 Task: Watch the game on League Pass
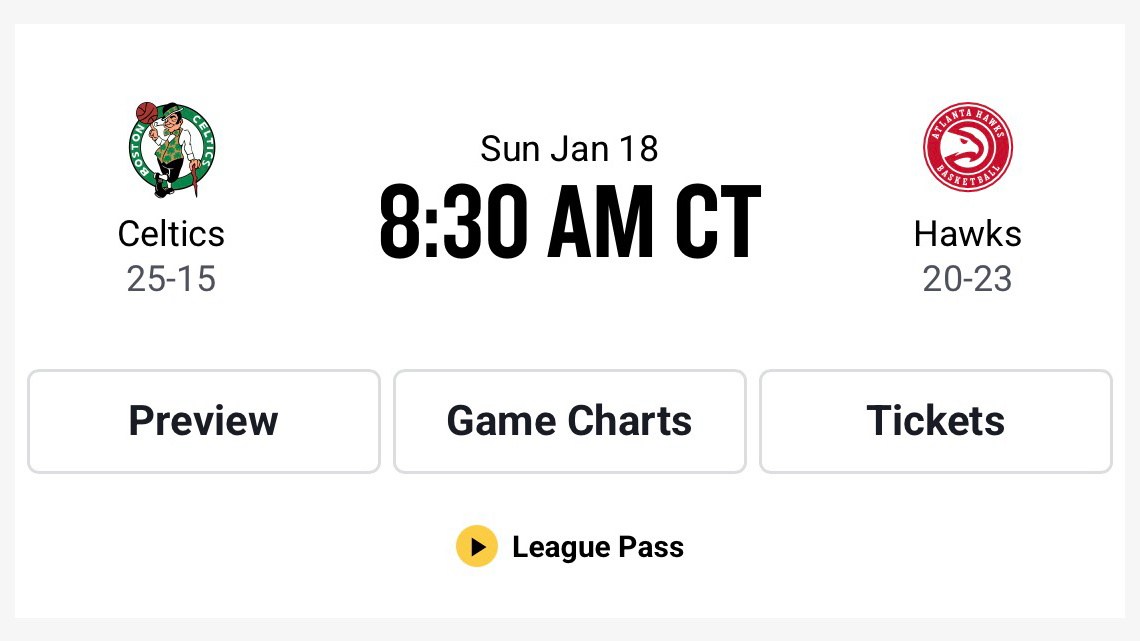pyautogui.click(x=570, y=547)
